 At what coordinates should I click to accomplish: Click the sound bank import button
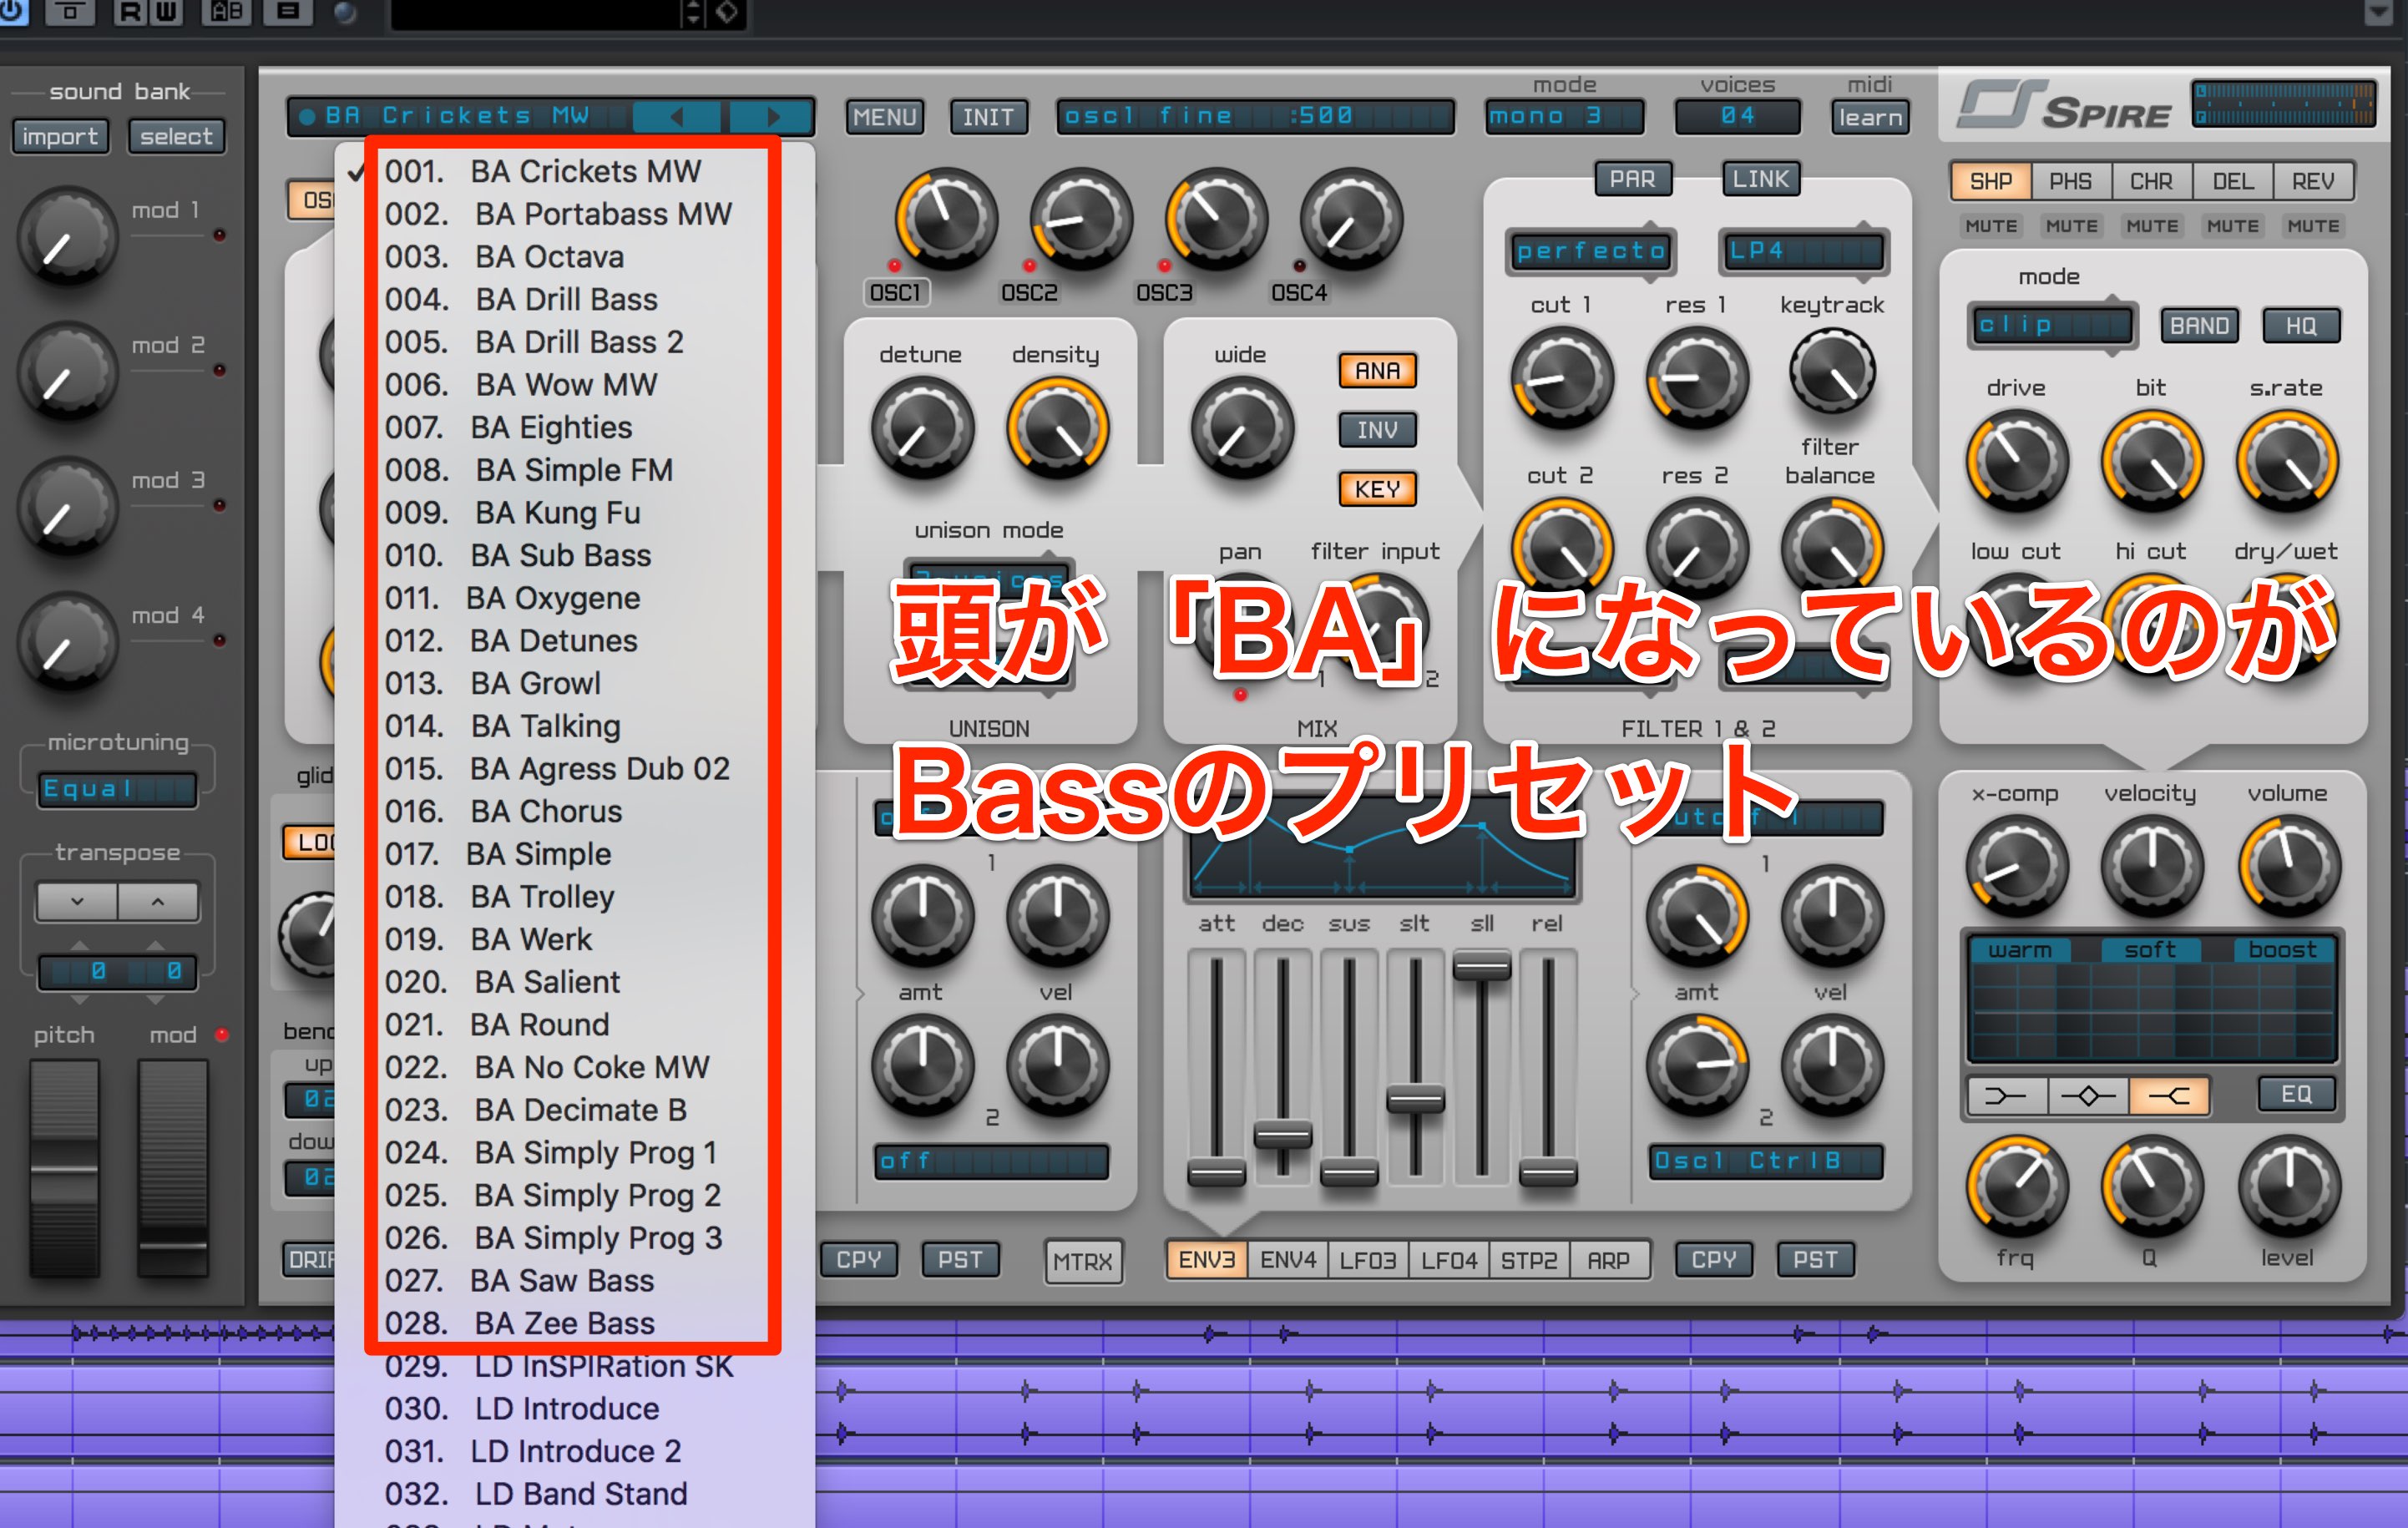point(60,136)
